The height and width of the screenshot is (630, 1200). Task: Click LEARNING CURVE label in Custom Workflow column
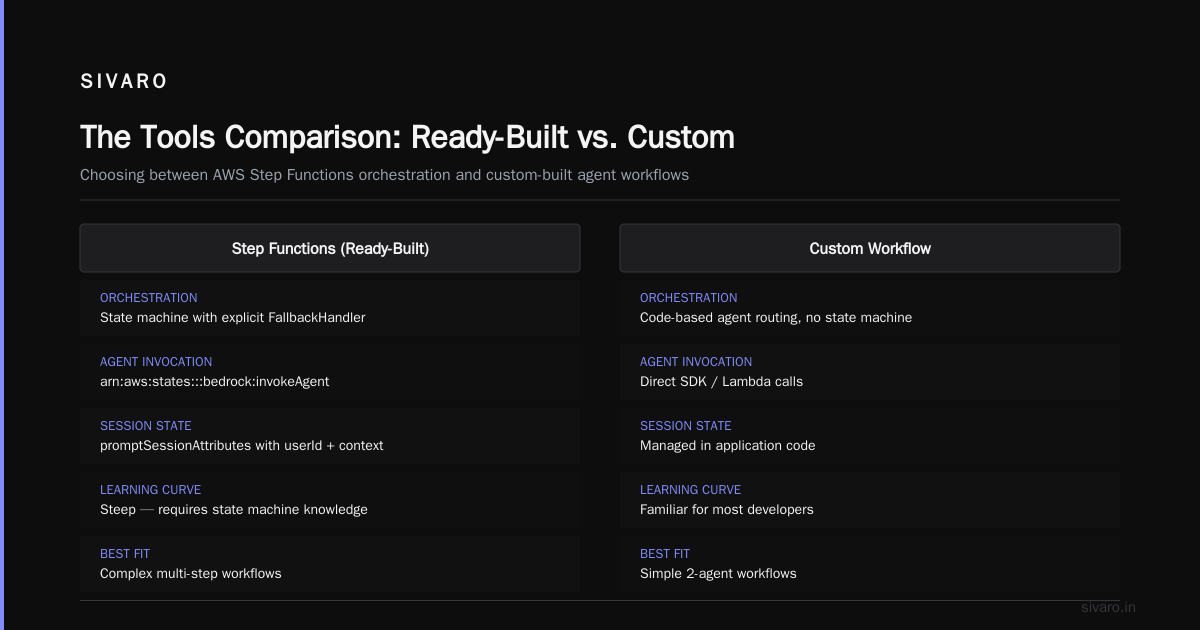pyautogui.click(x=691, y=490)
